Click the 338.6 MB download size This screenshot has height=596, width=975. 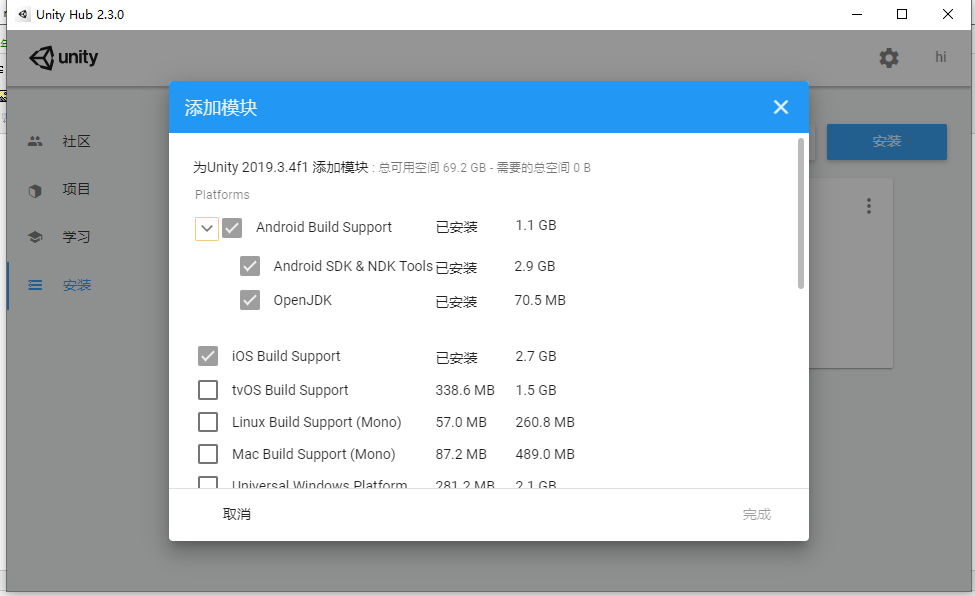tap(465, 390)
